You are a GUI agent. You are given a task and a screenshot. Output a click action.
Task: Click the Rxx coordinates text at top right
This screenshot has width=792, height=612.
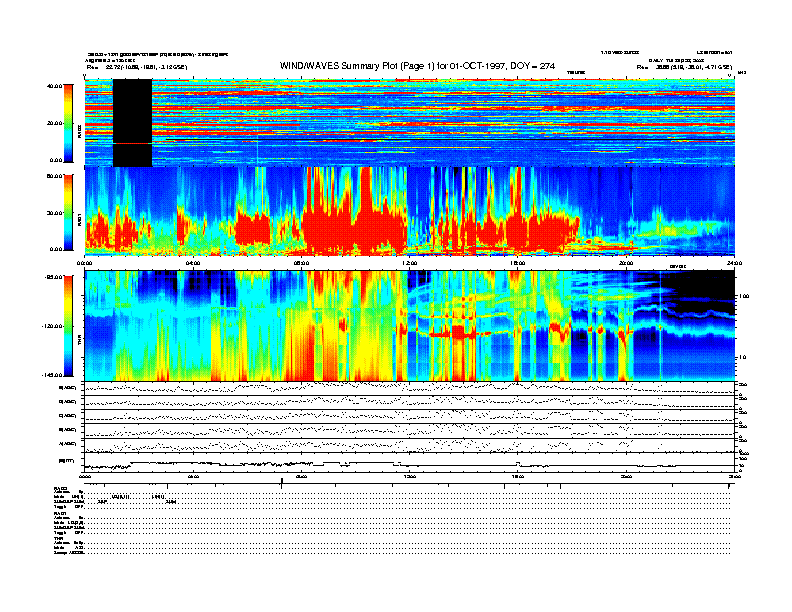(684, 67)
